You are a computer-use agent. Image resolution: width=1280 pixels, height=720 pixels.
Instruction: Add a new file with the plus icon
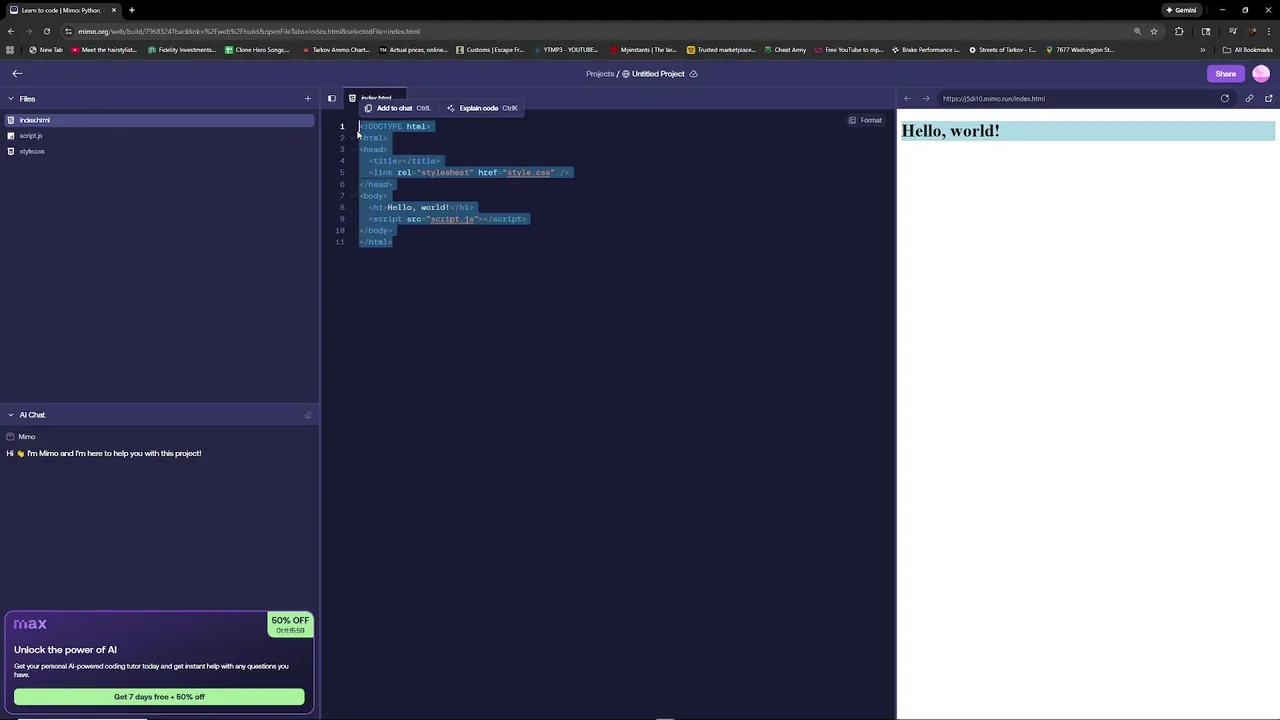coord(308,99)
